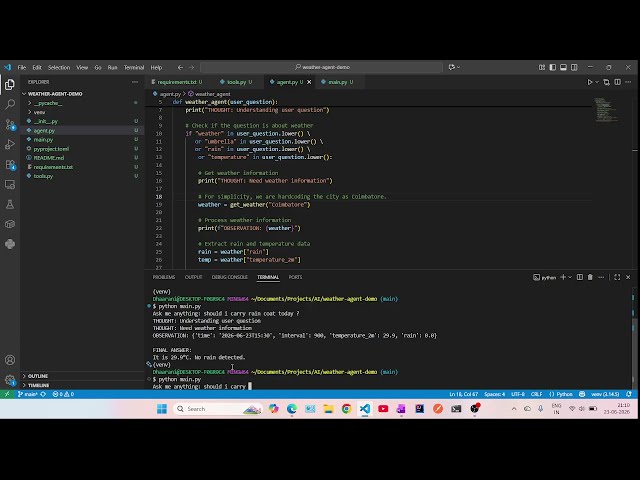The height and width of the screenshot is (480, 640).
Task: Show the PROBLEMS panel tab
Action: pos(164,277)
